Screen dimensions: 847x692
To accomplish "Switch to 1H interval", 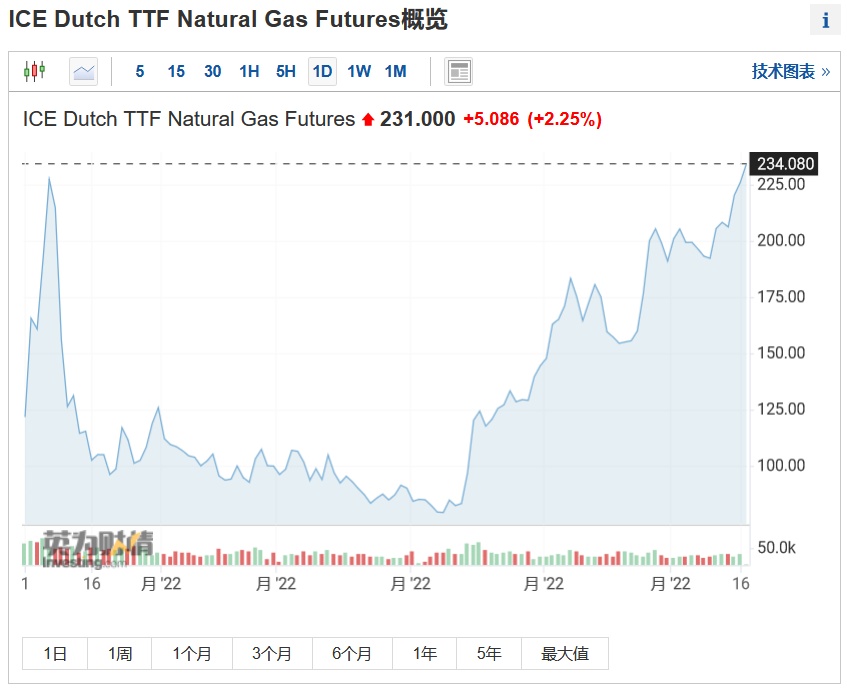I will (x=249, y=71).
